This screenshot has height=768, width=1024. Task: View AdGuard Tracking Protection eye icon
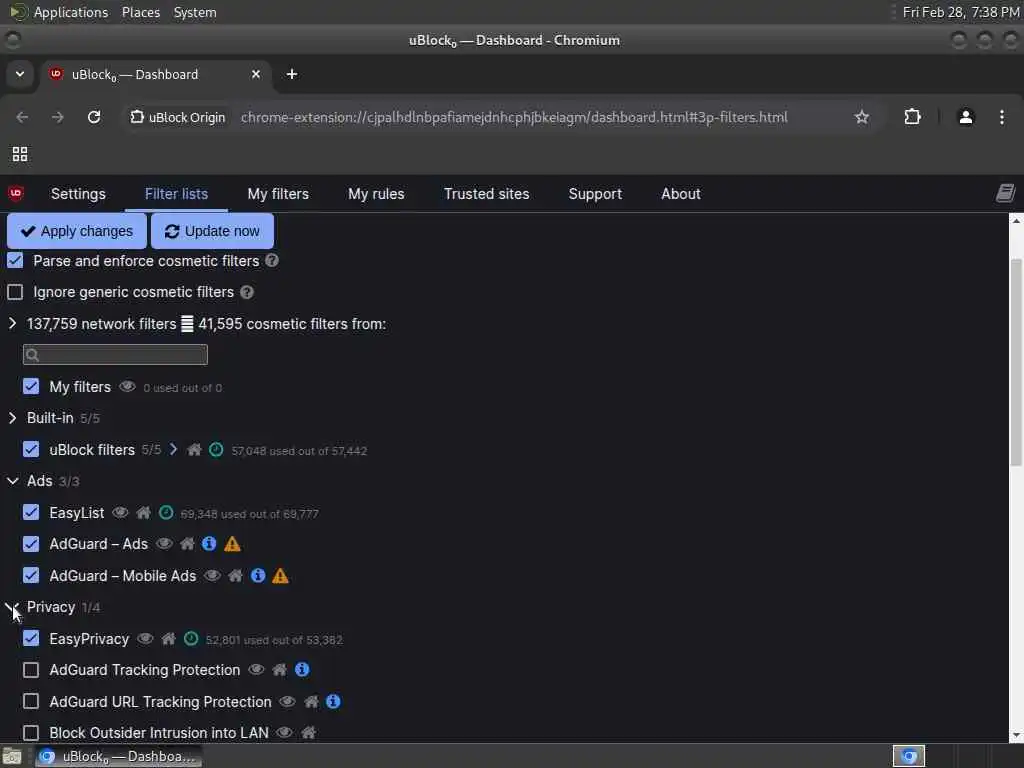(x=257, y=669)
